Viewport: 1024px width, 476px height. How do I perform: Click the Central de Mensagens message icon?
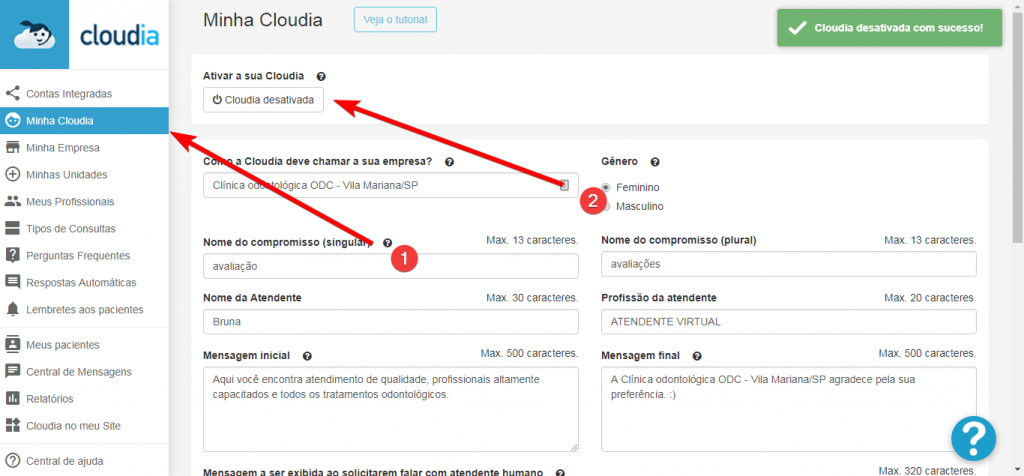[12, 372]
